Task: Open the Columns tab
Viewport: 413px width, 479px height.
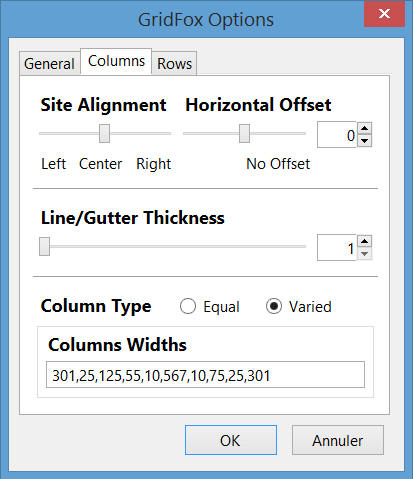Action: point(116,61)
